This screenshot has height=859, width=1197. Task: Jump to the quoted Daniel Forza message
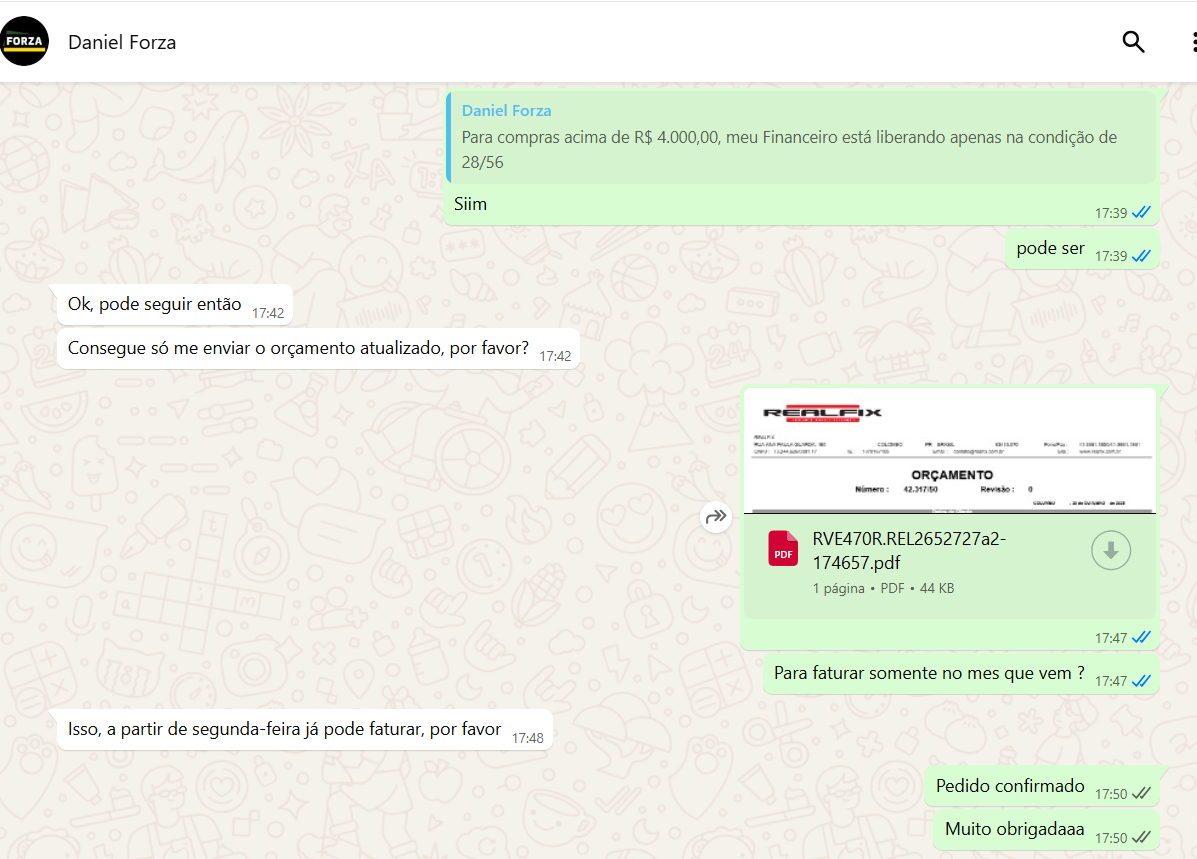800,137
